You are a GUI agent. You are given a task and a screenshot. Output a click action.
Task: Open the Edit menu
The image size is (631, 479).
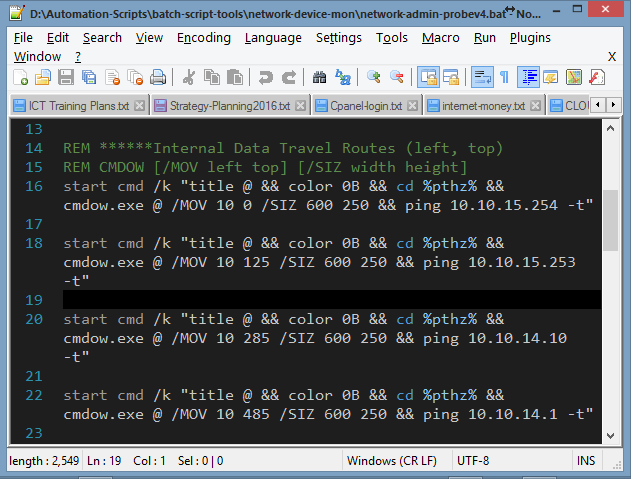coord(58,37)
